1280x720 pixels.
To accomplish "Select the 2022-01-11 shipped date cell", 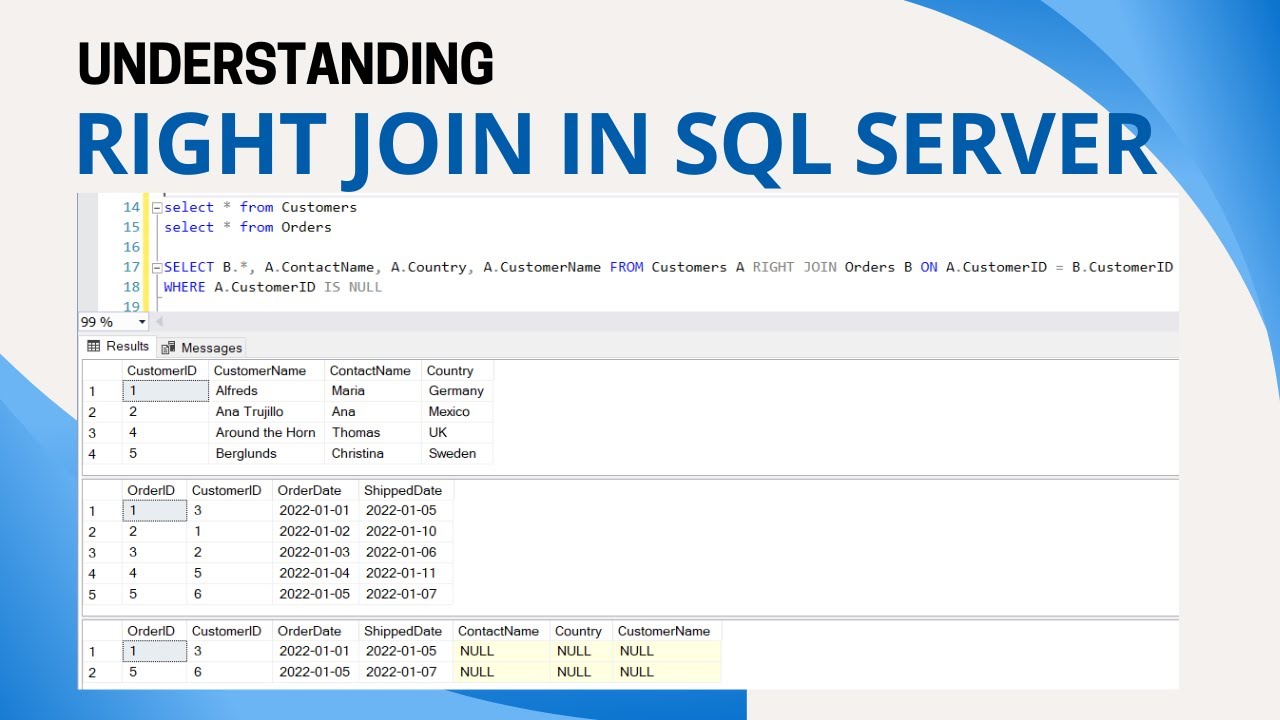I will [406, 573].
